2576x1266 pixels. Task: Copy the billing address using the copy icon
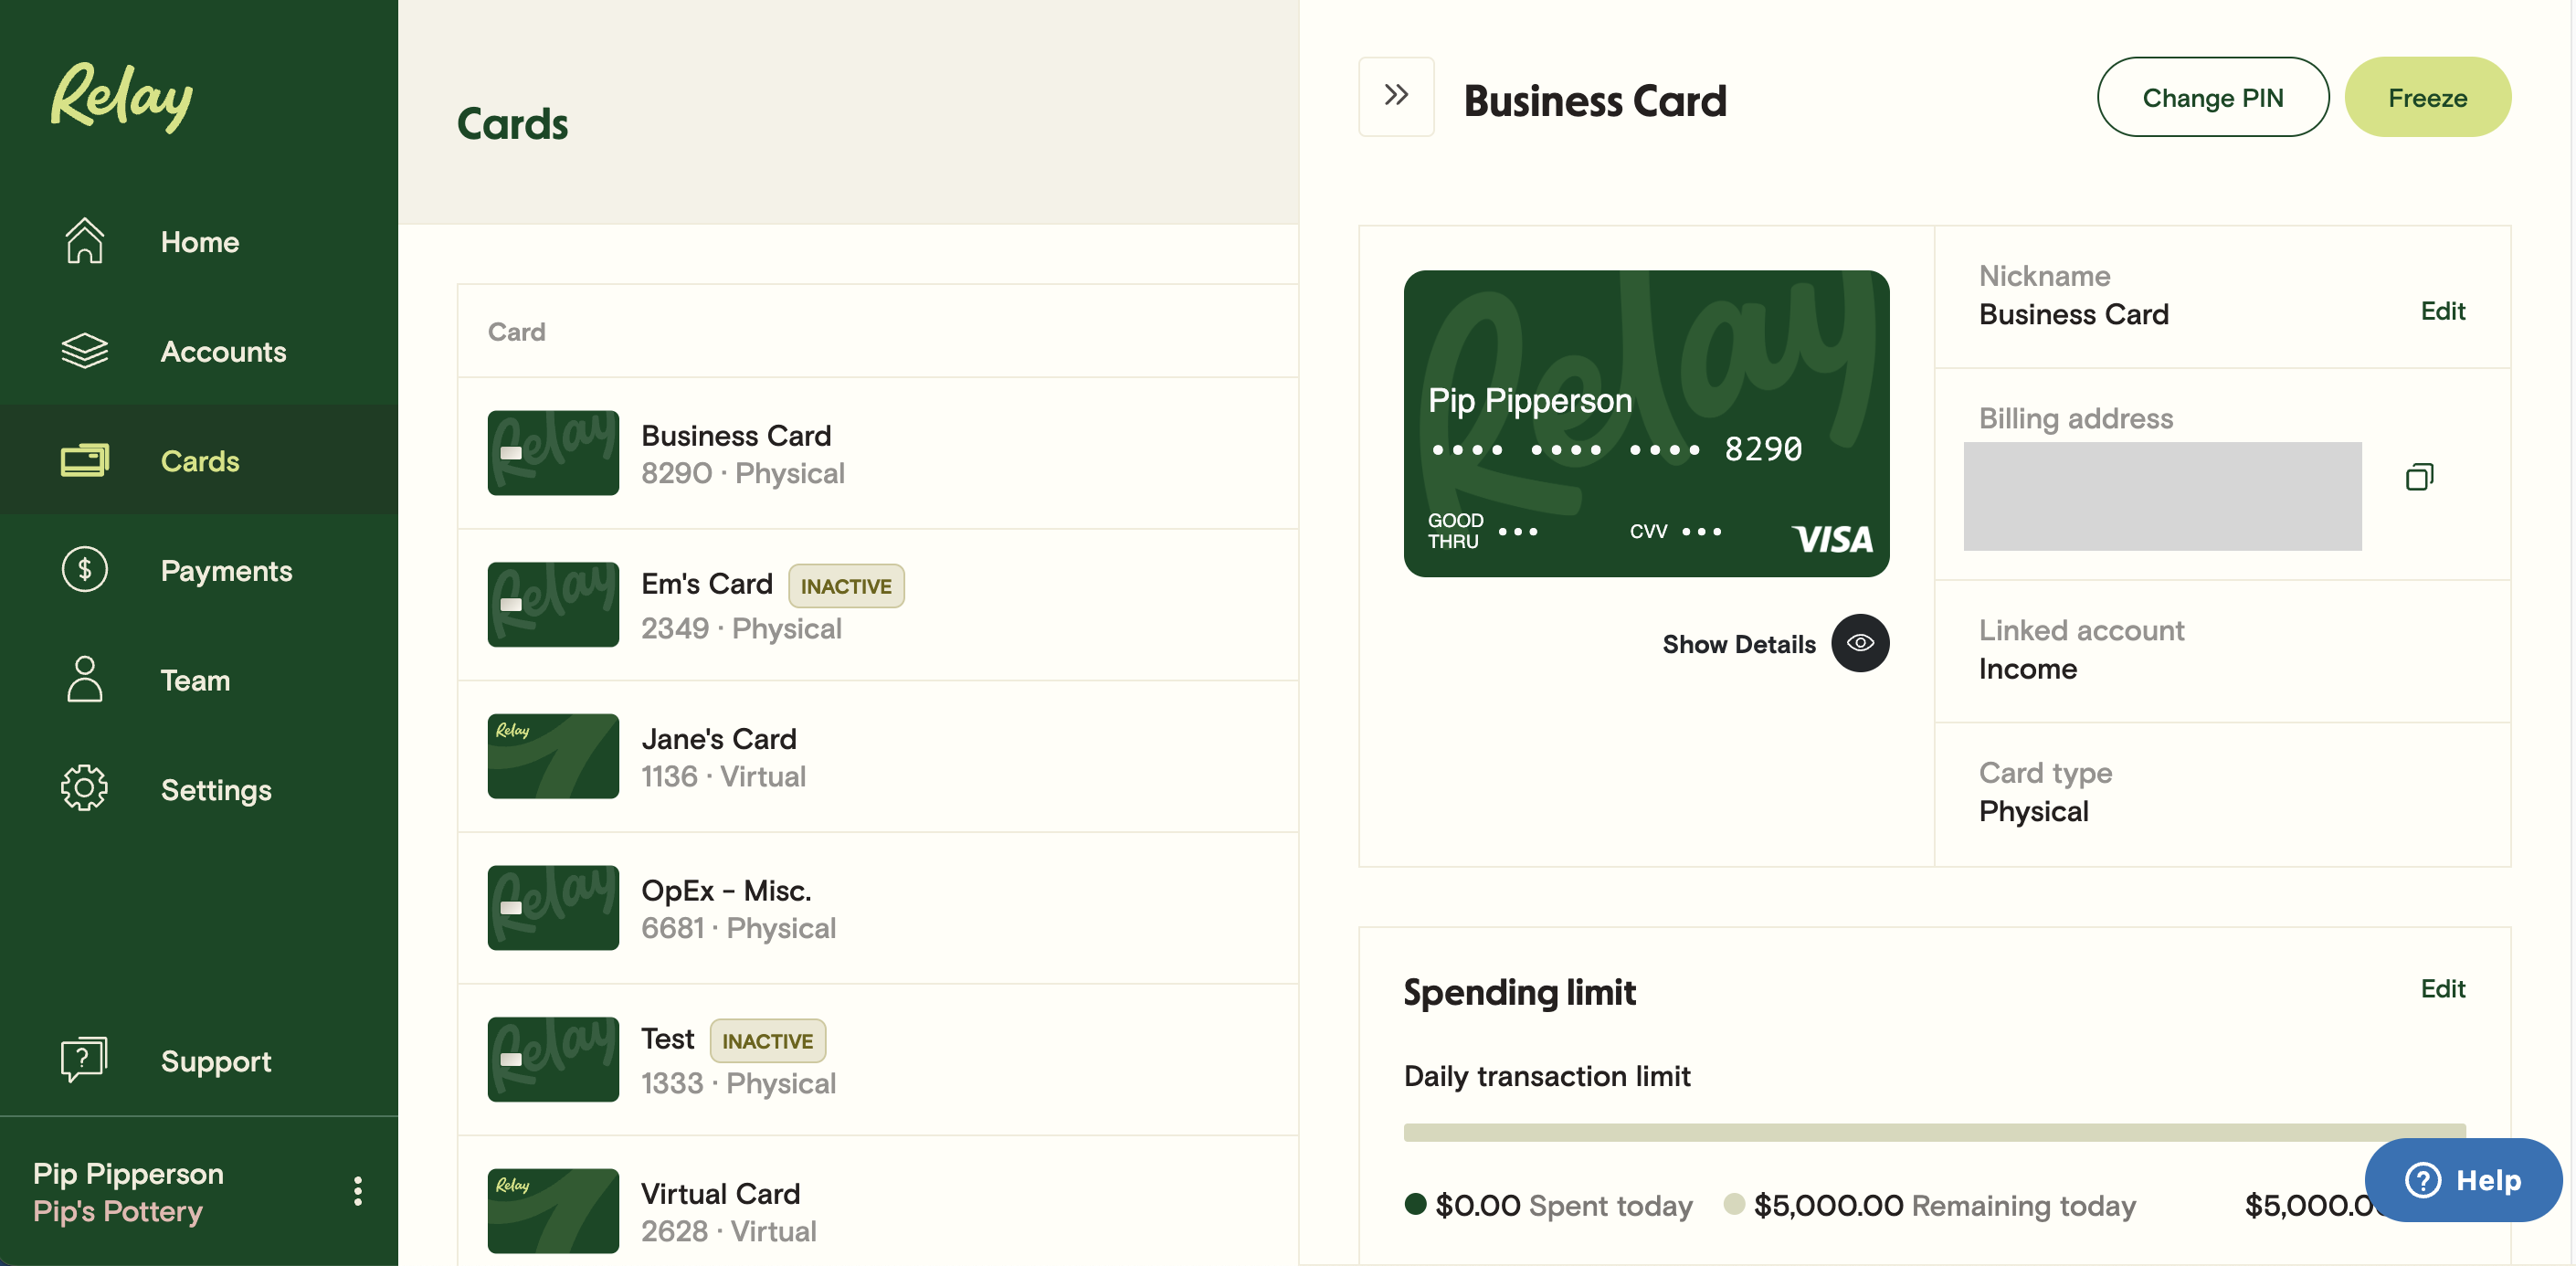click(x=2419, y=477)
